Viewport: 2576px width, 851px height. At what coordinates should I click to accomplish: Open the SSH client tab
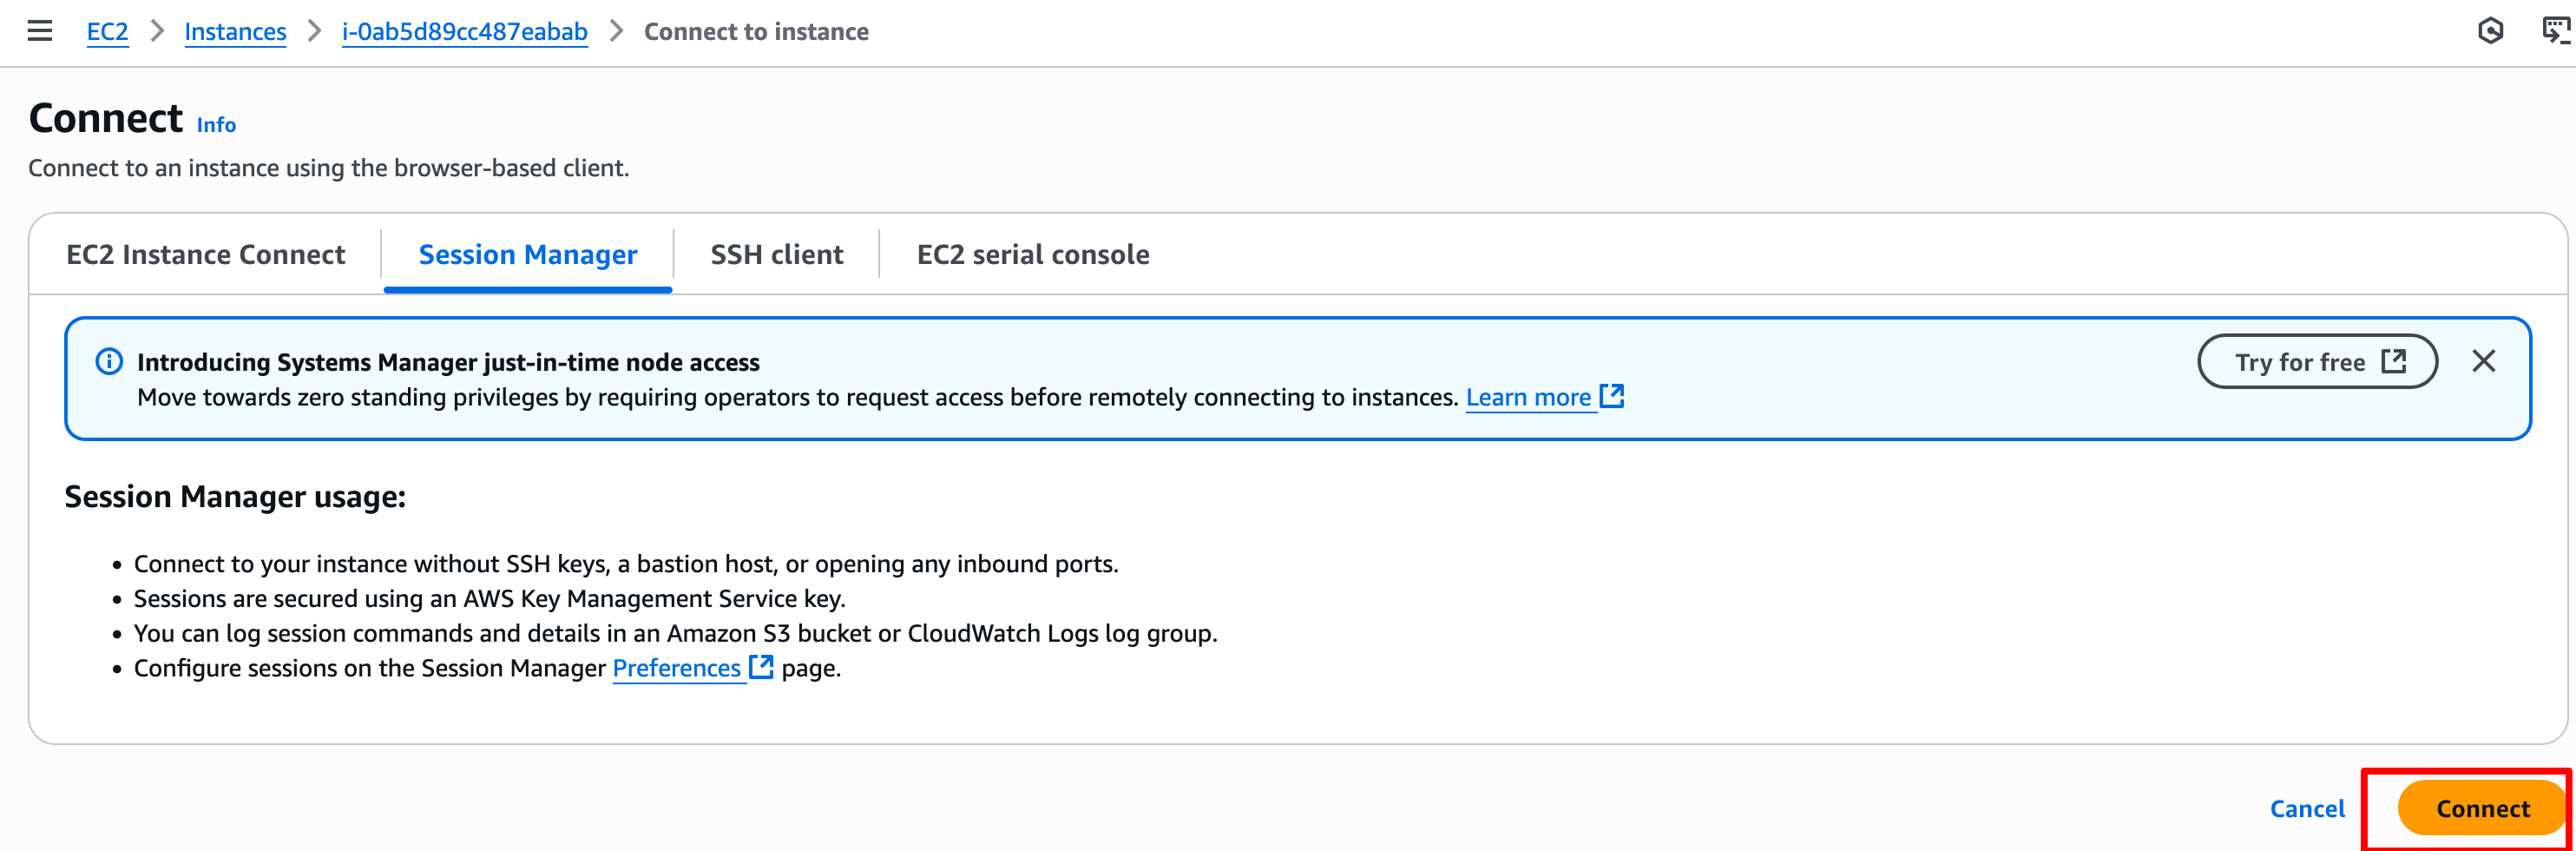click(x=776, y=255)
